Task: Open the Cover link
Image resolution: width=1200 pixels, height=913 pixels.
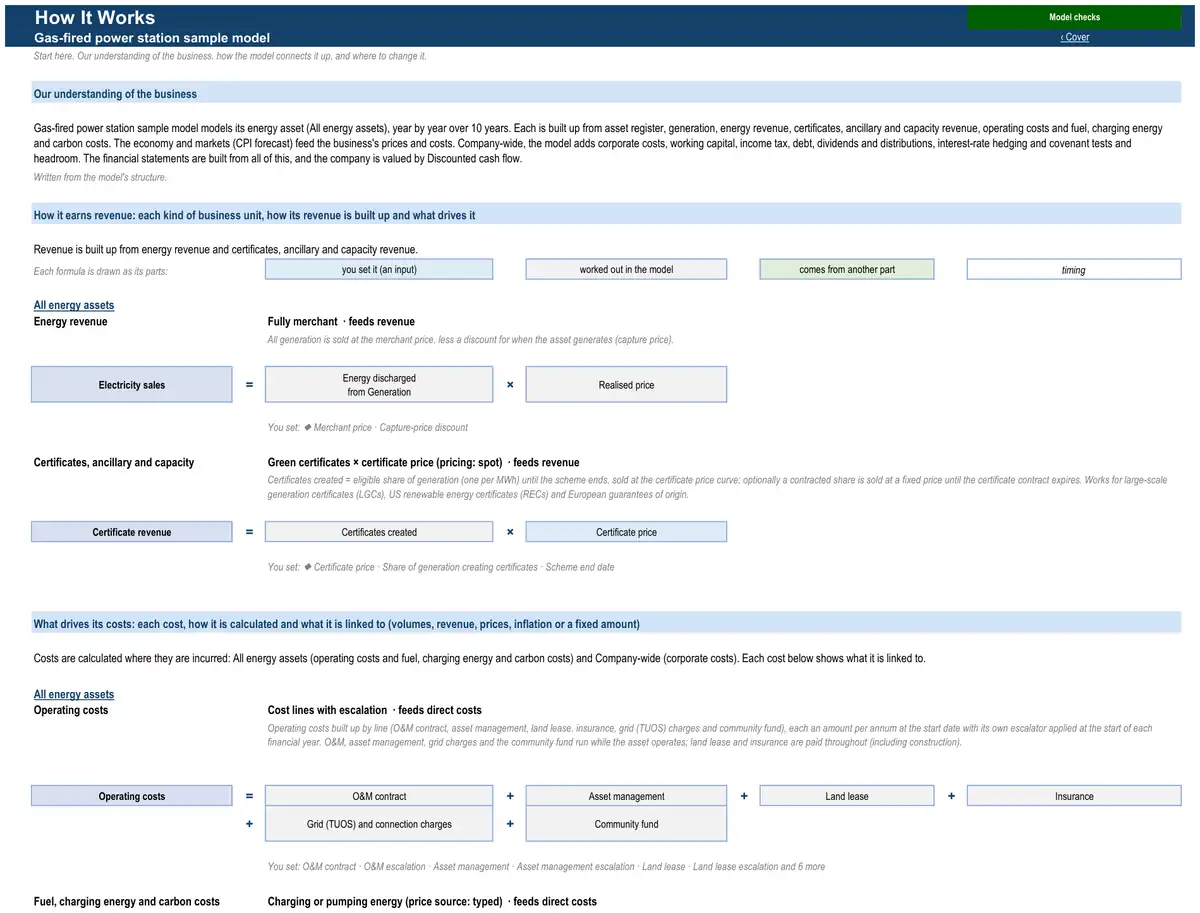Action: [x=1074, y=37]
